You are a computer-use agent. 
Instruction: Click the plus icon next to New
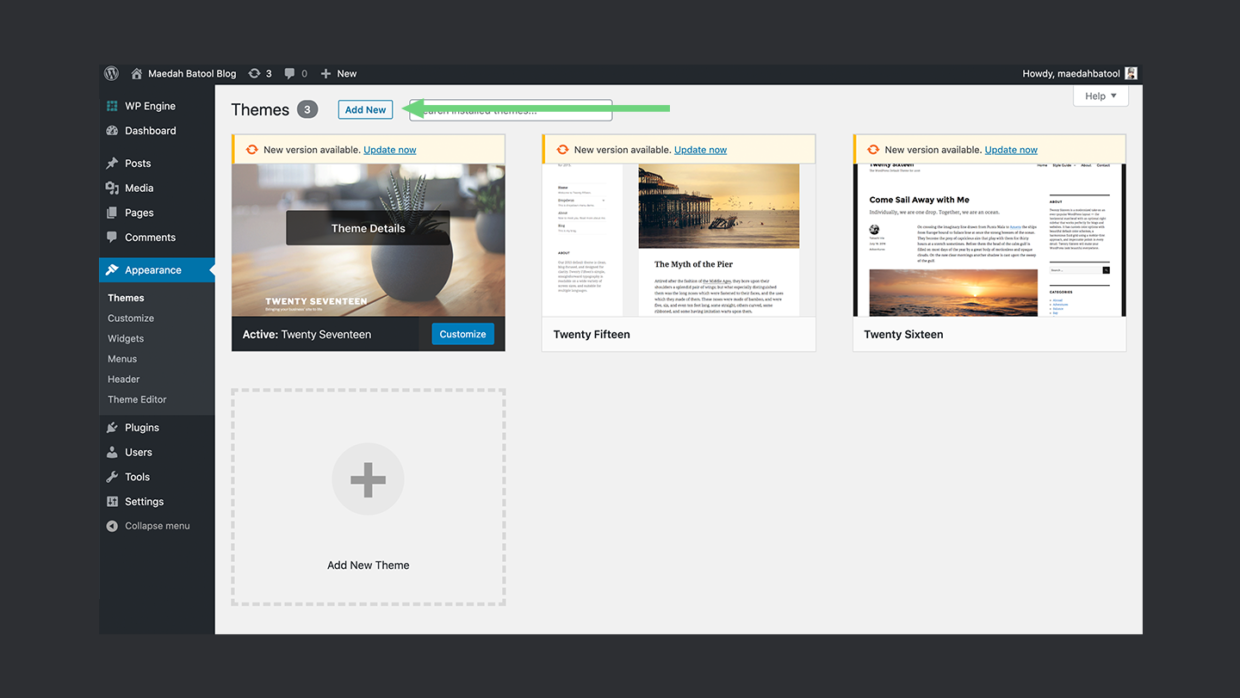[x=325, y=73]
